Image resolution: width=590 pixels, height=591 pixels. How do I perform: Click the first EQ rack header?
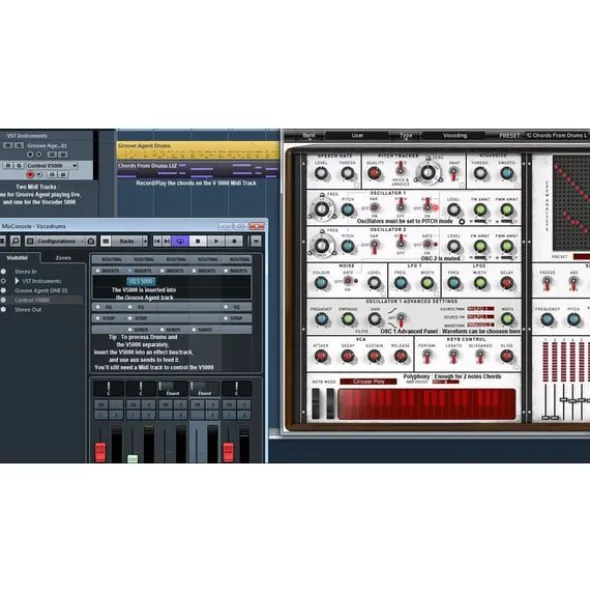click(x=108, y=308)
